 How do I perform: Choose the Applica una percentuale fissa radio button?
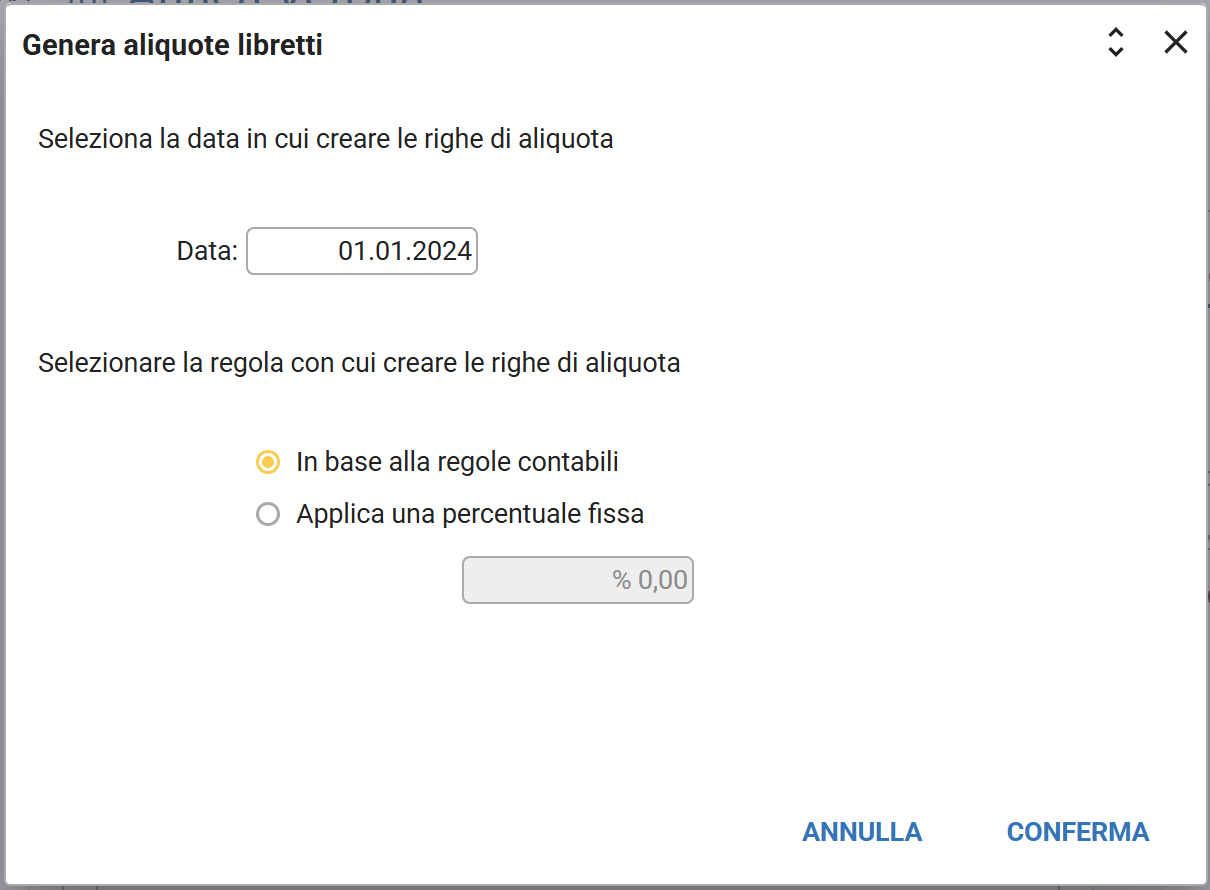268,515
